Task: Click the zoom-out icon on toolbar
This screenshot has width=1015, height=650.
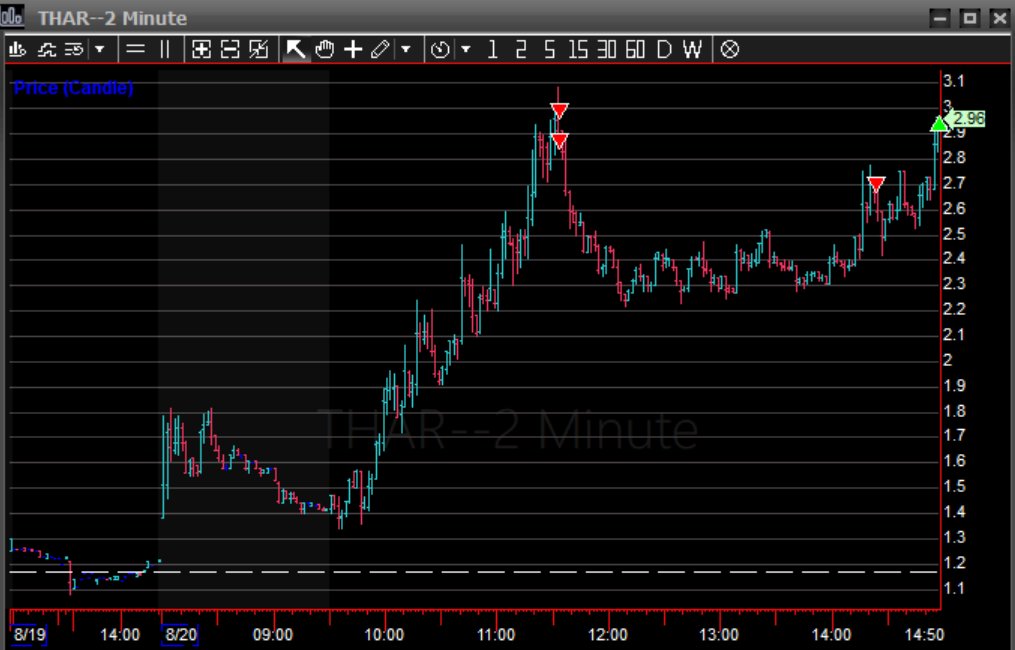Action: coord(231,48)
